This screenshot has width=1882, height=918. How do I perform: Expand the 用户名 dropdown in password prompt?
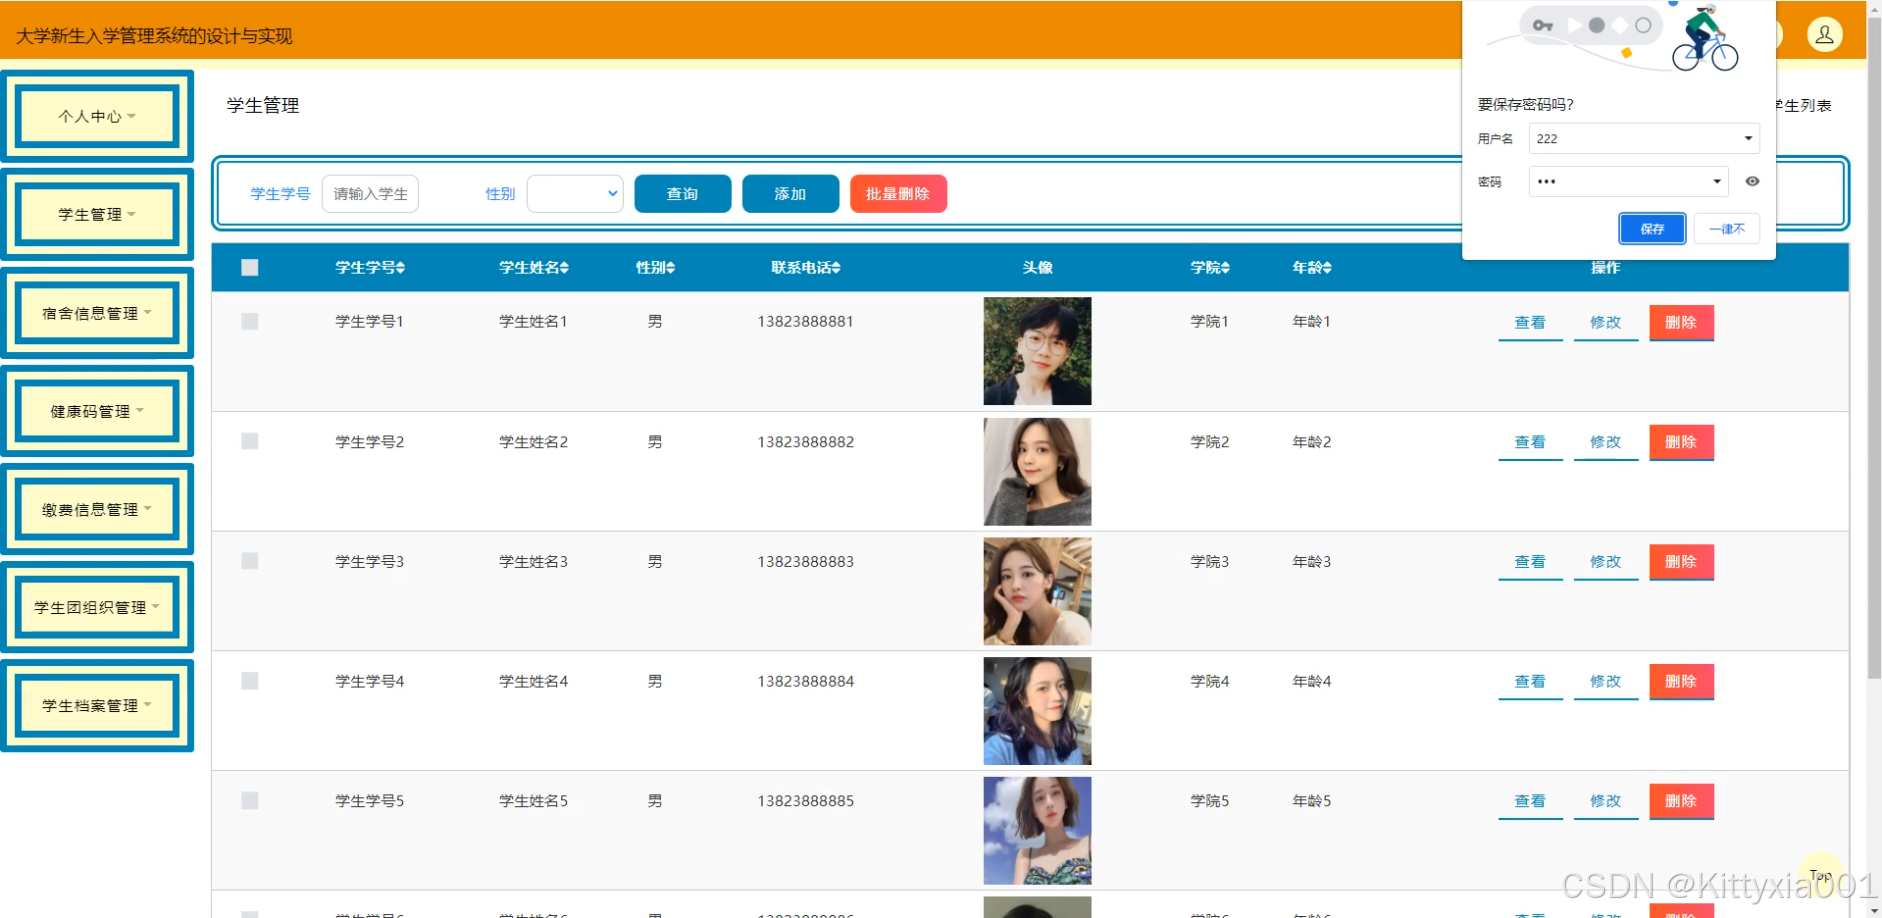1748,138
